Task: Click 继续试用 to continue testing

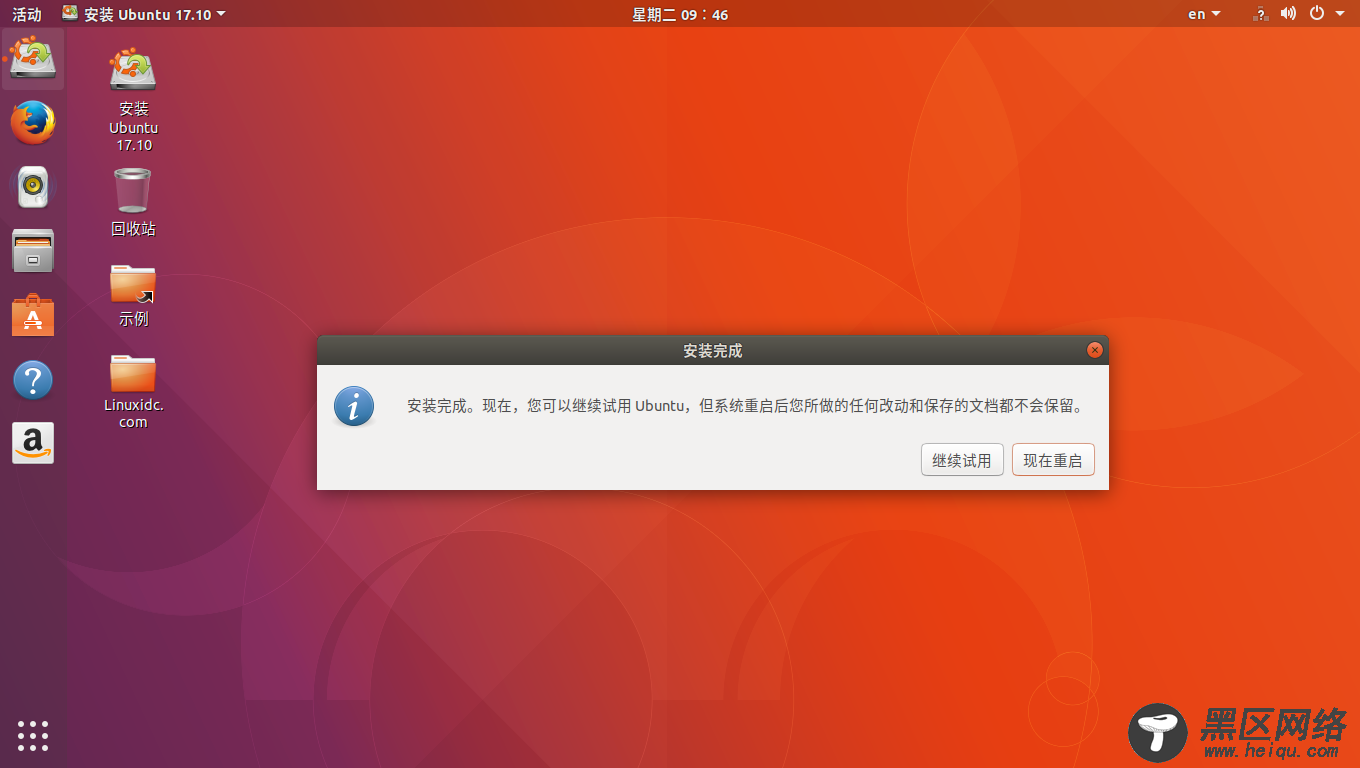Action: coord(962,460)
